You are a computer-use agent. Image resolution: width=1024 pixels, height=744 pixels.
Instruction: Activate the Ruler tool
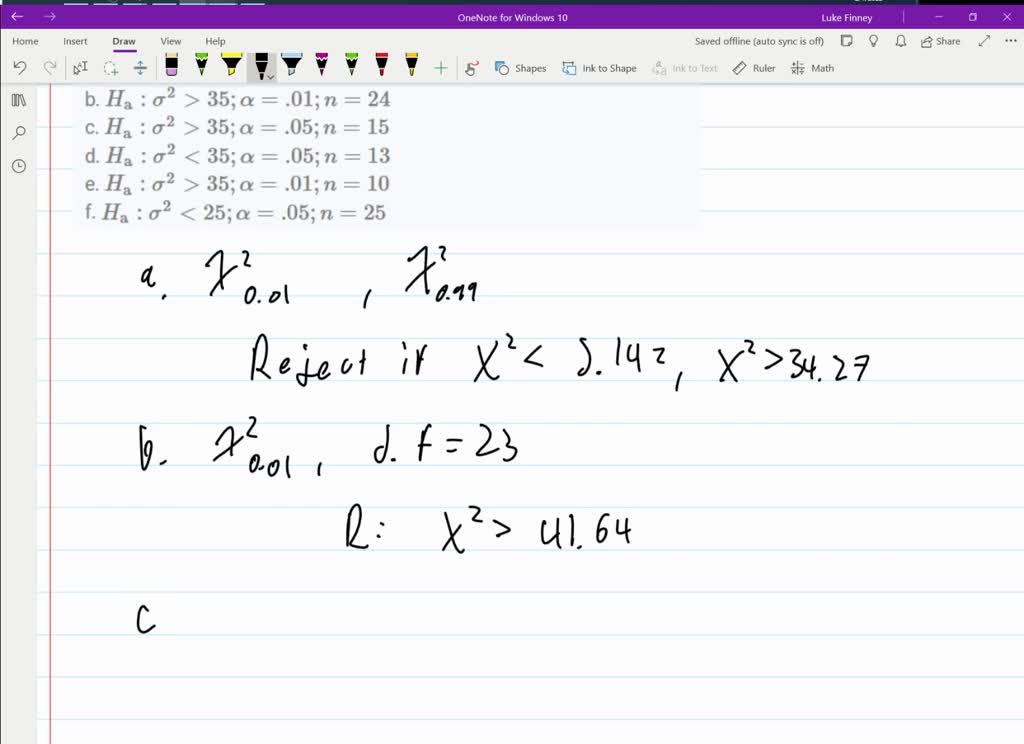(x=753, y=68)
